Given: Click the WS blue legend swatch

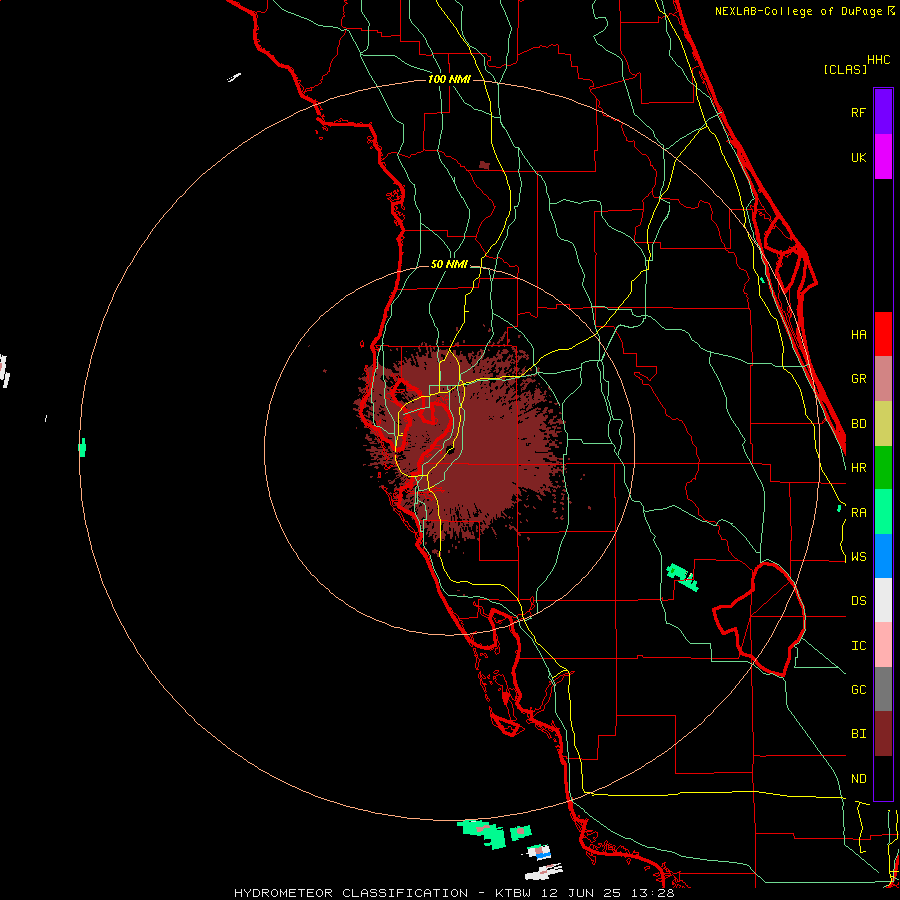Looking at the screenshot, I should (883, 556).
